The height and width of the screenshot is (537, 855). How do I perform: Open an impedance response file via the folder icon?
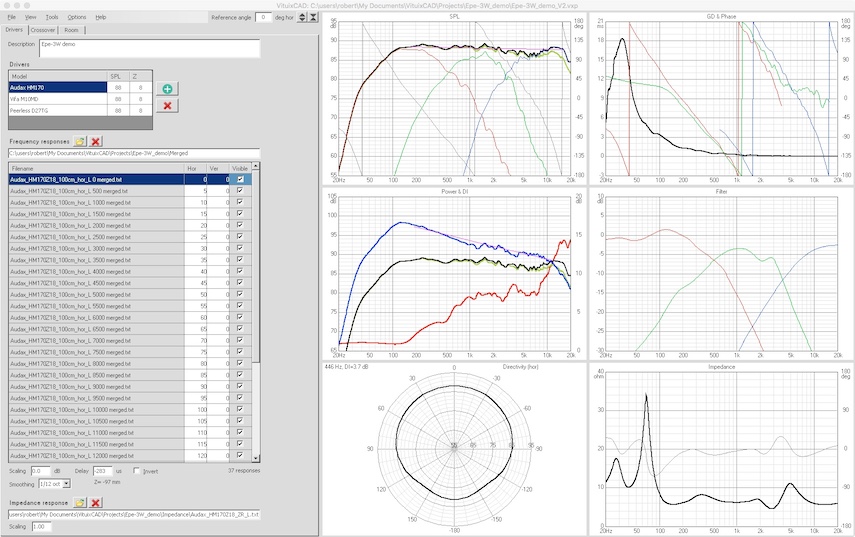click(80, 503)
